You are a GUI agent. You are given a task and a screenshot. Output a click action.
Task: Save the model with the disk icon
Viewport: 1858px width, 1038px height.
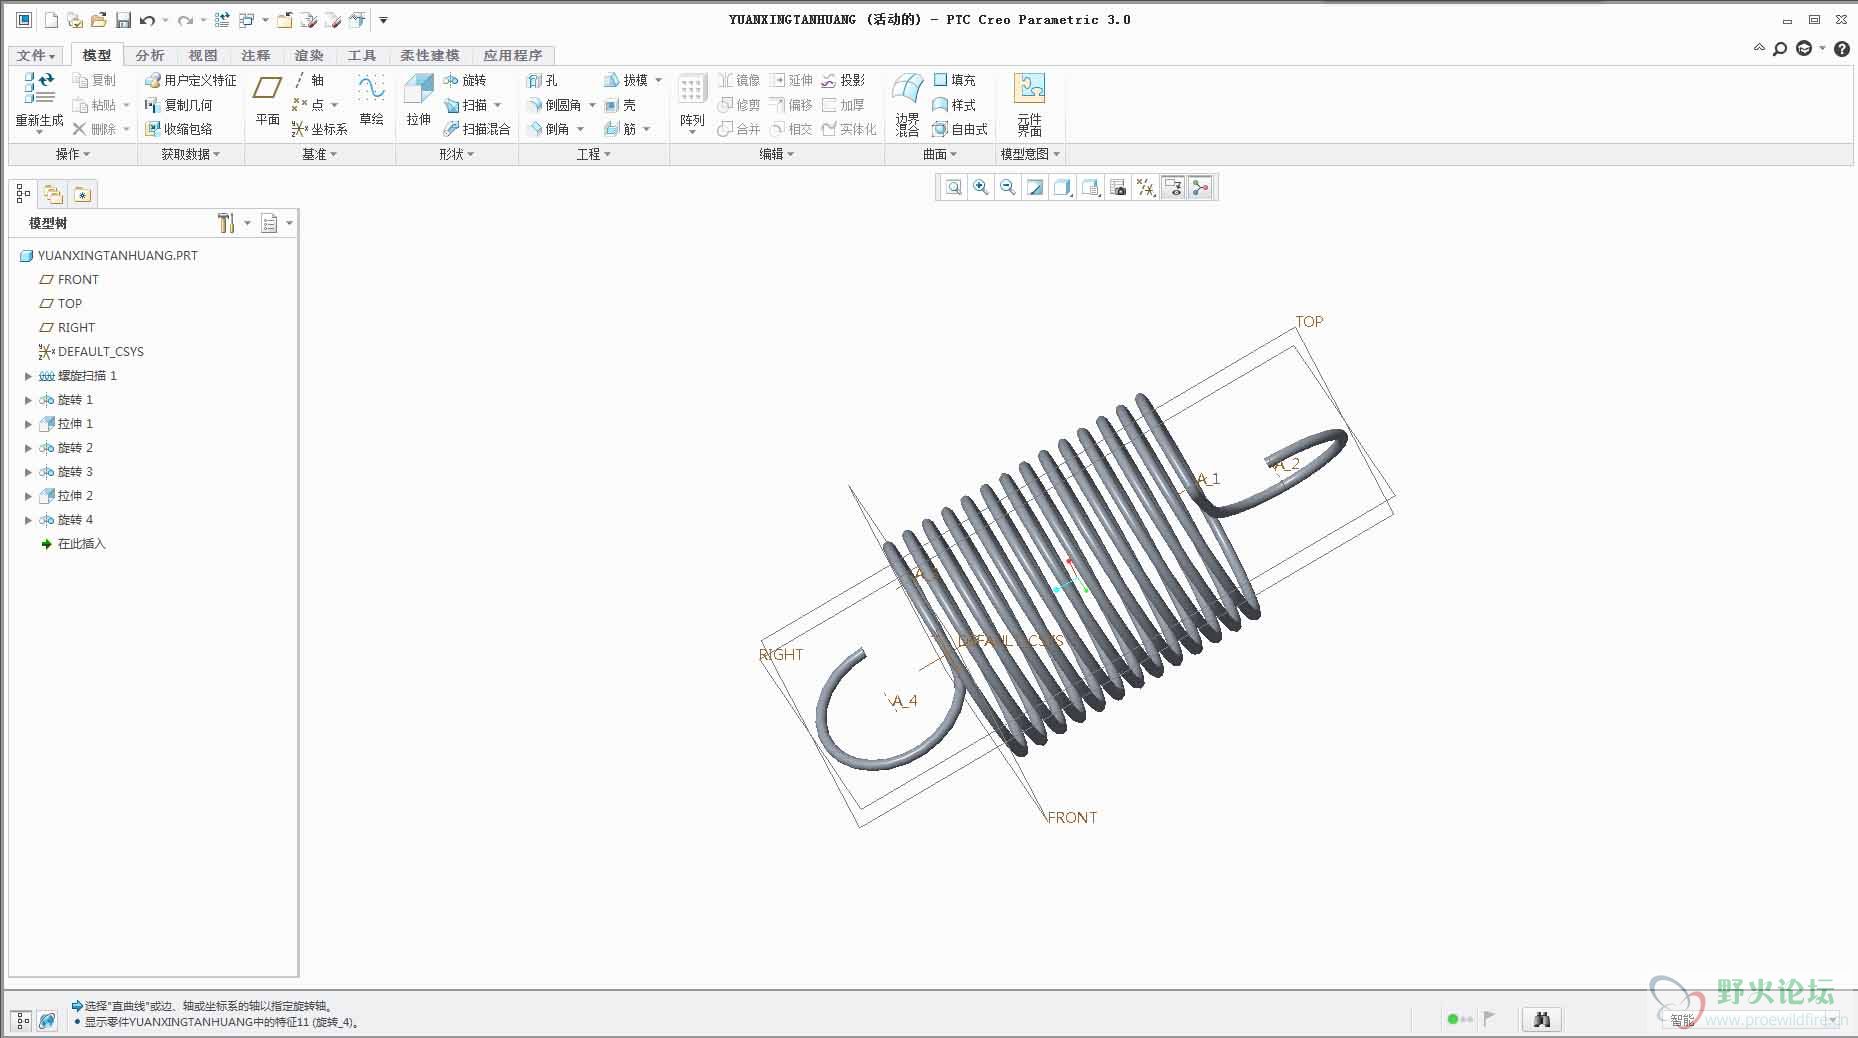point(123,20)
